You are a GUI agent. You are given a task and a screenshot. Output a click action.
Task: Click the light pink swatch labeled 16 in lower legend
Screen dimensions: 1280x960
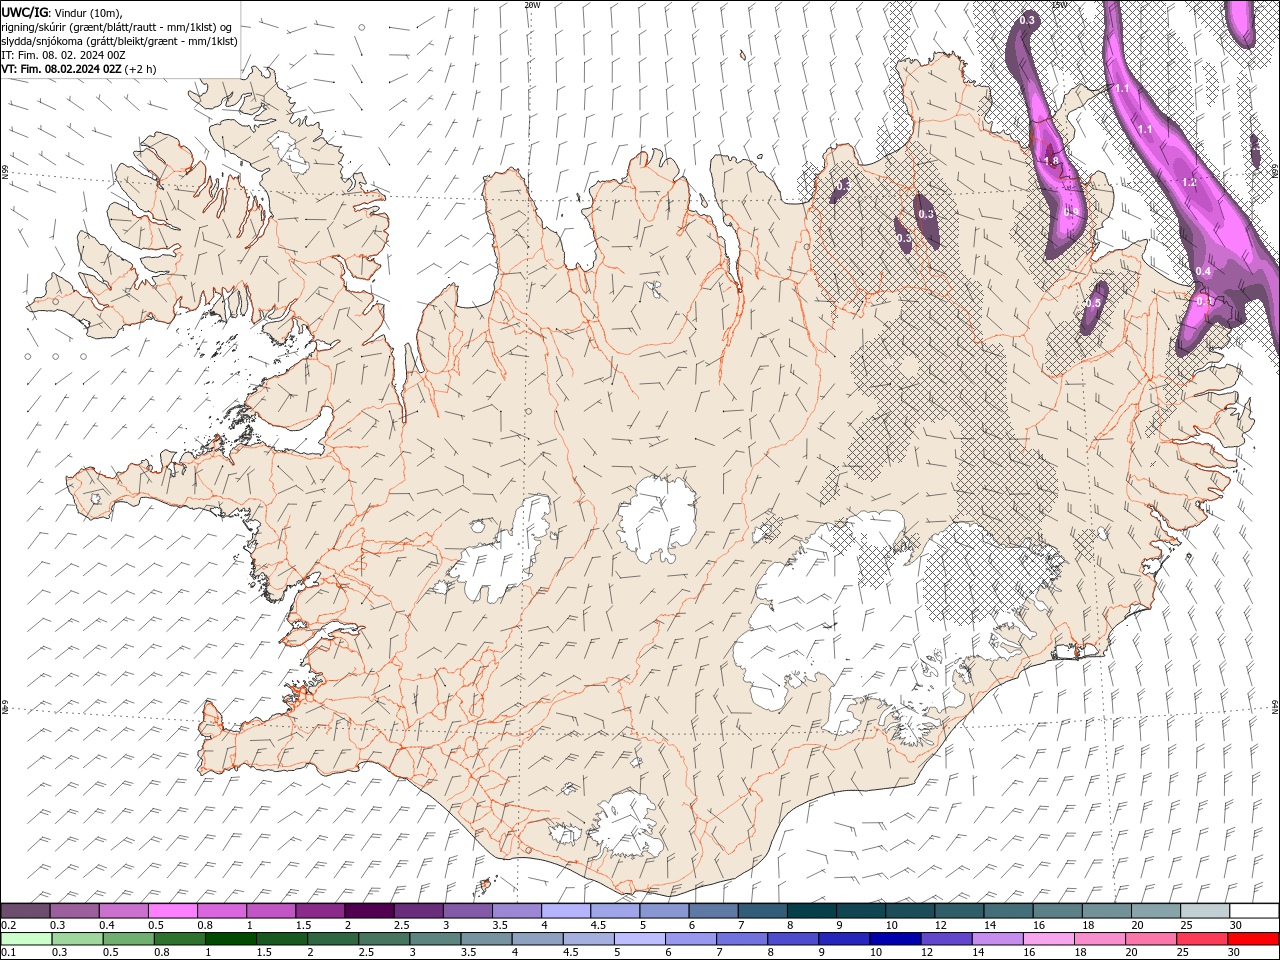pos(1048,939)
